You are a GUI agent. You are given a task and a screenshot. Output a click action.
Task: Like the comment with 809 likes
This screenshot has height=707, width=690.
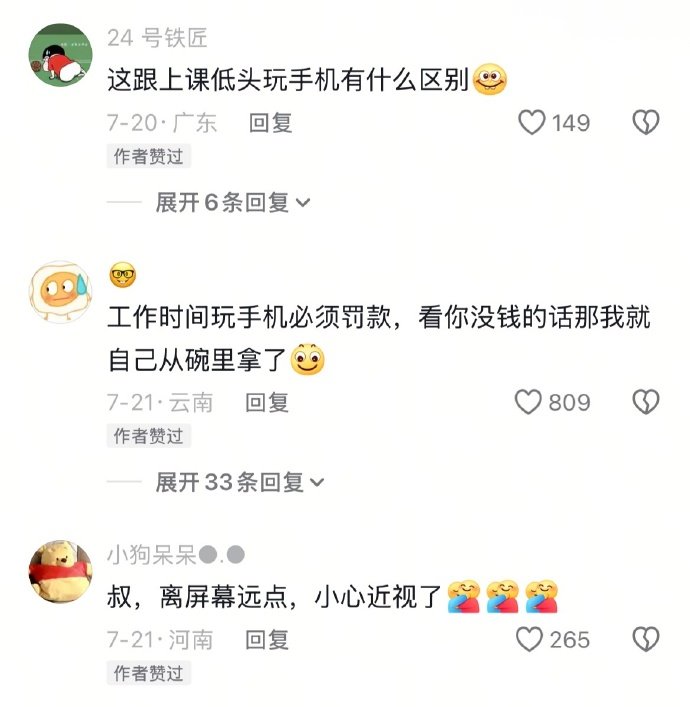[x=528, y=402]
